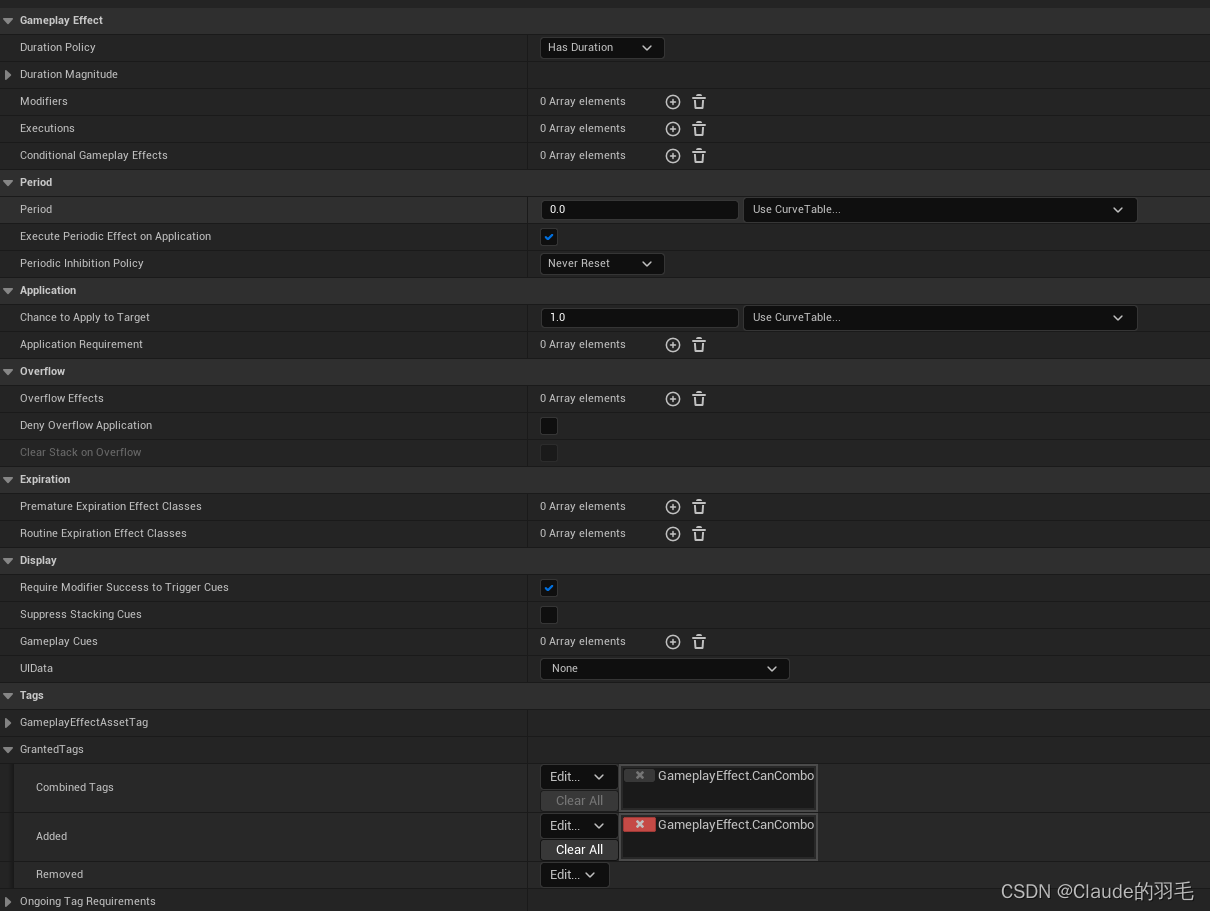Screen dimensions: 1210x911
Task: Clear Overflow Effects with trash icon
Action: click(699, 399)
